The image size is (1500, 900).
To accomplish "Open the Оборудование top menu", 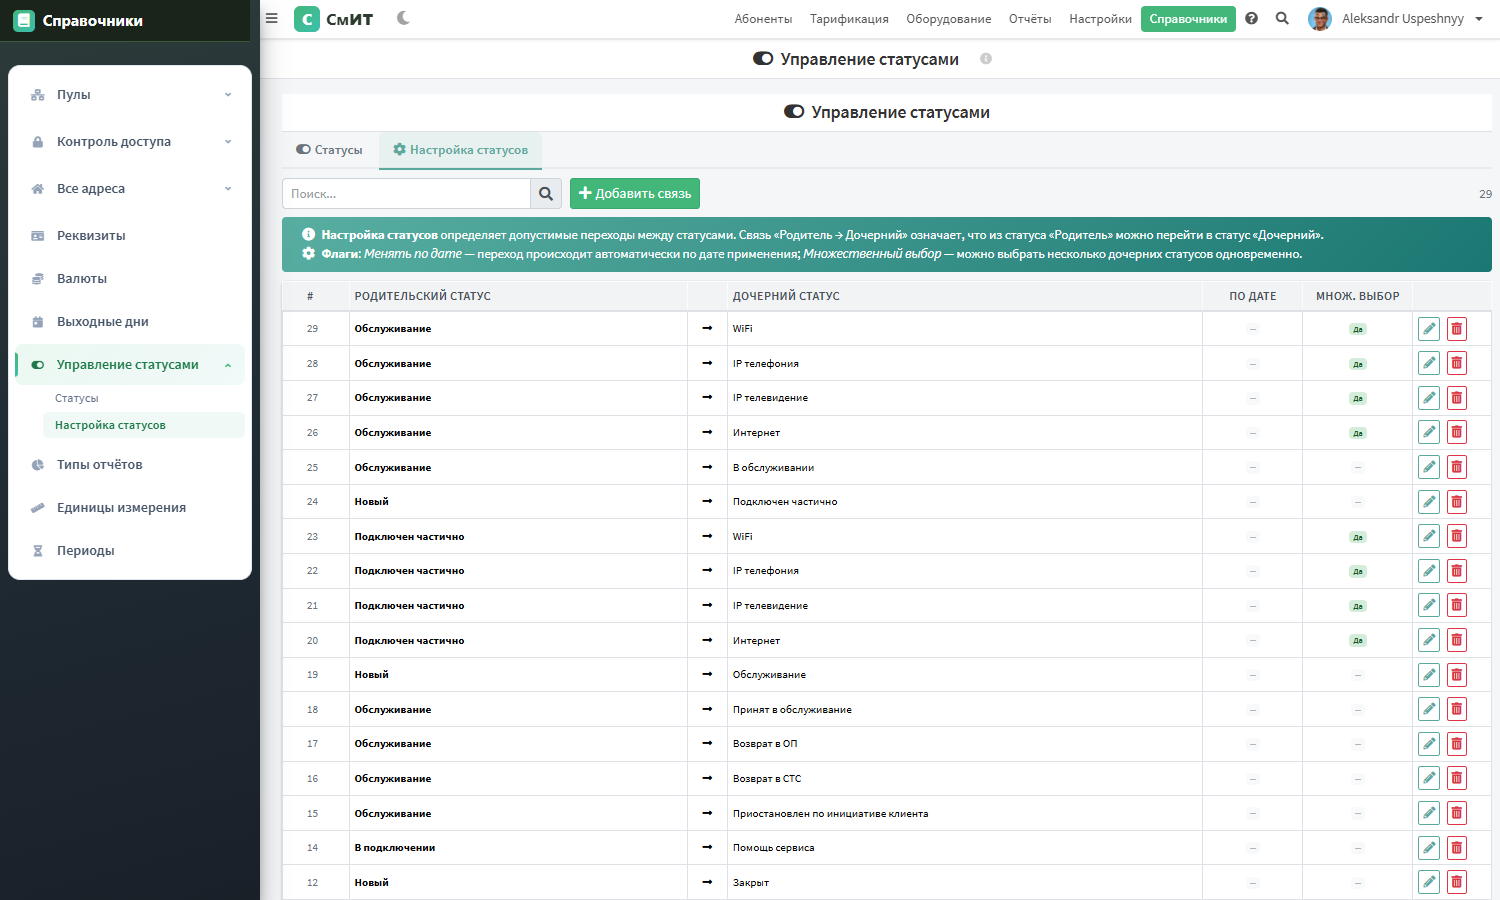I will click(x=949, y=19).
